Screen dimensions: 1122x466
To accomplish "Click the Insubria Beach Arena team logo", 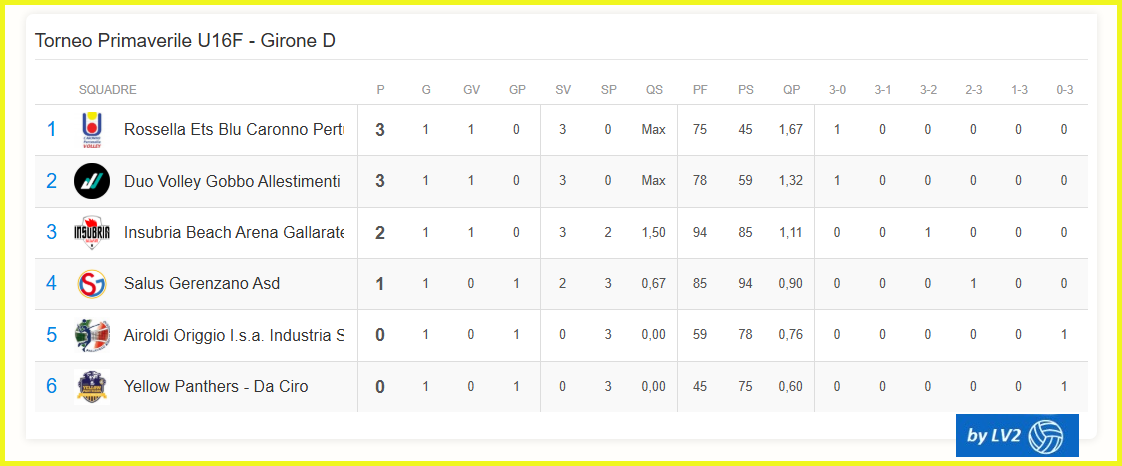I will pyautogui.click(x=92, y=232).
